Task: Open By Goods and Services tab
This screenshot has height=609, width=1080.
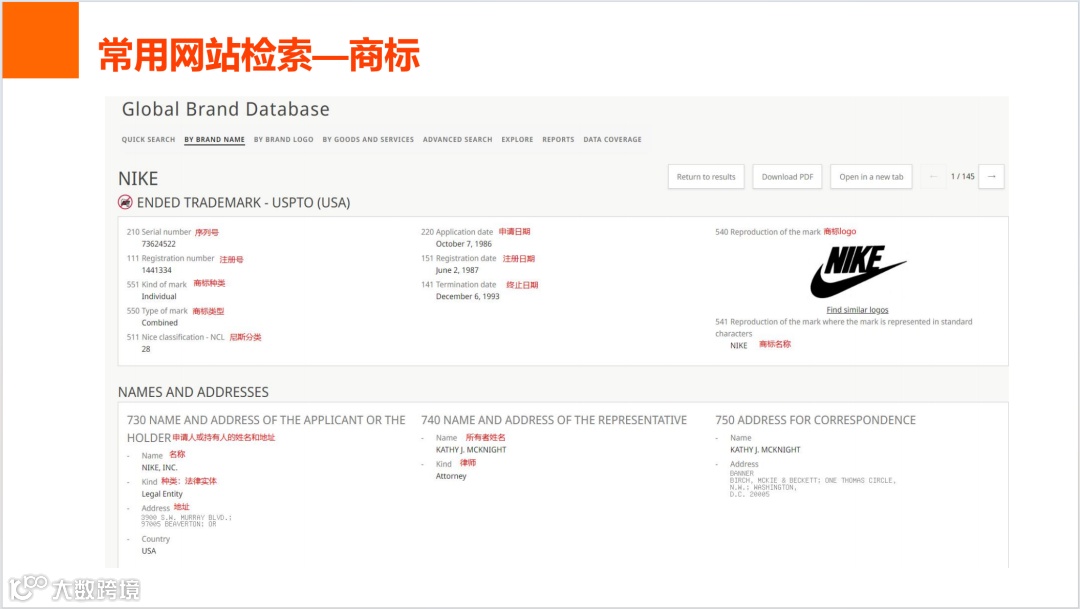Action: [368, 139]
